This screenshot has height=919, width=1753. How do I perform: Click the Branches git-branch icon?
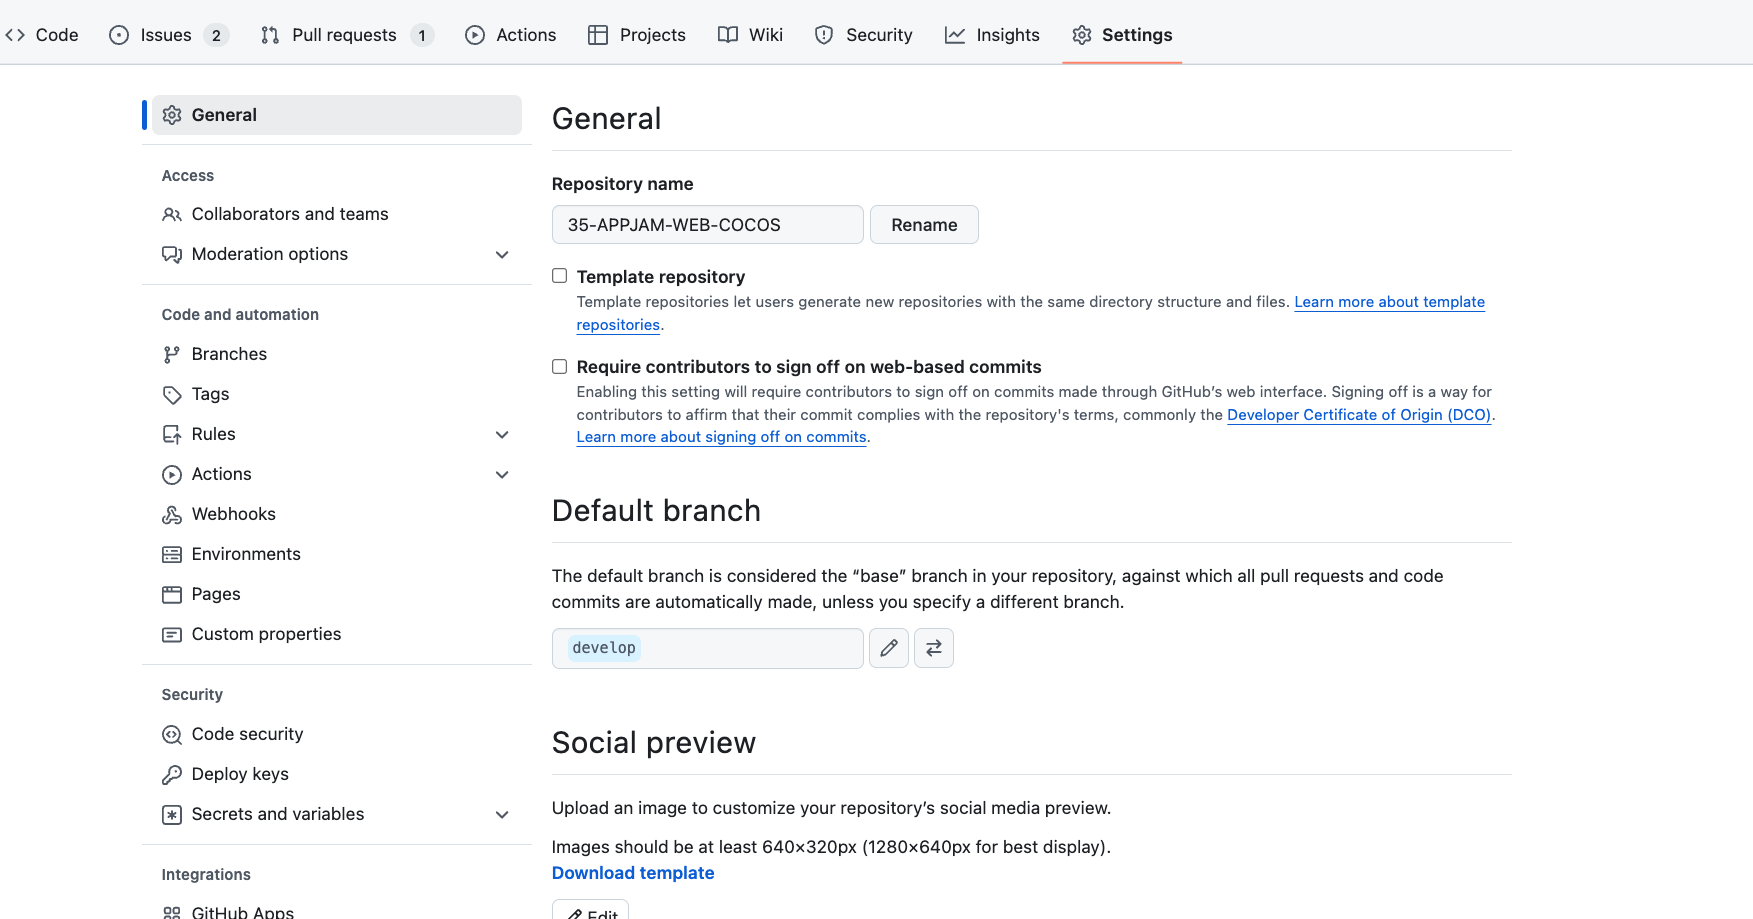point(172,354)
